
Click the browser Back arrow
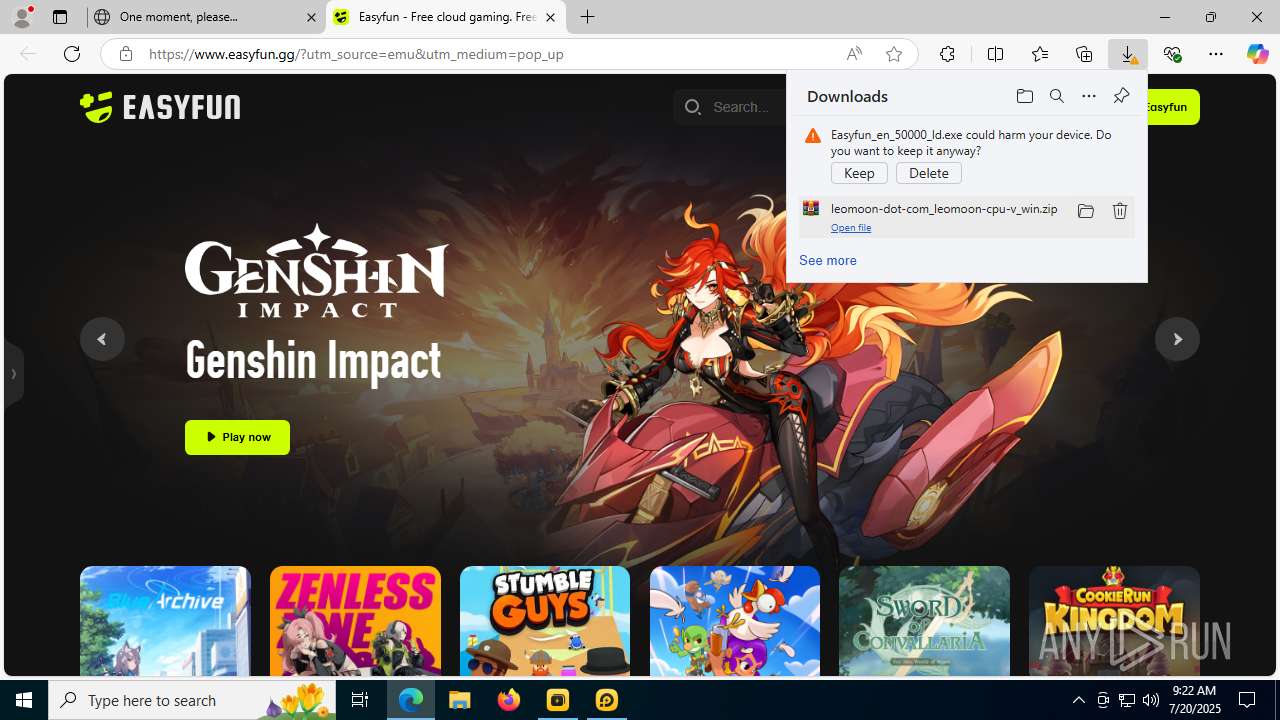(x=28, y=54)
